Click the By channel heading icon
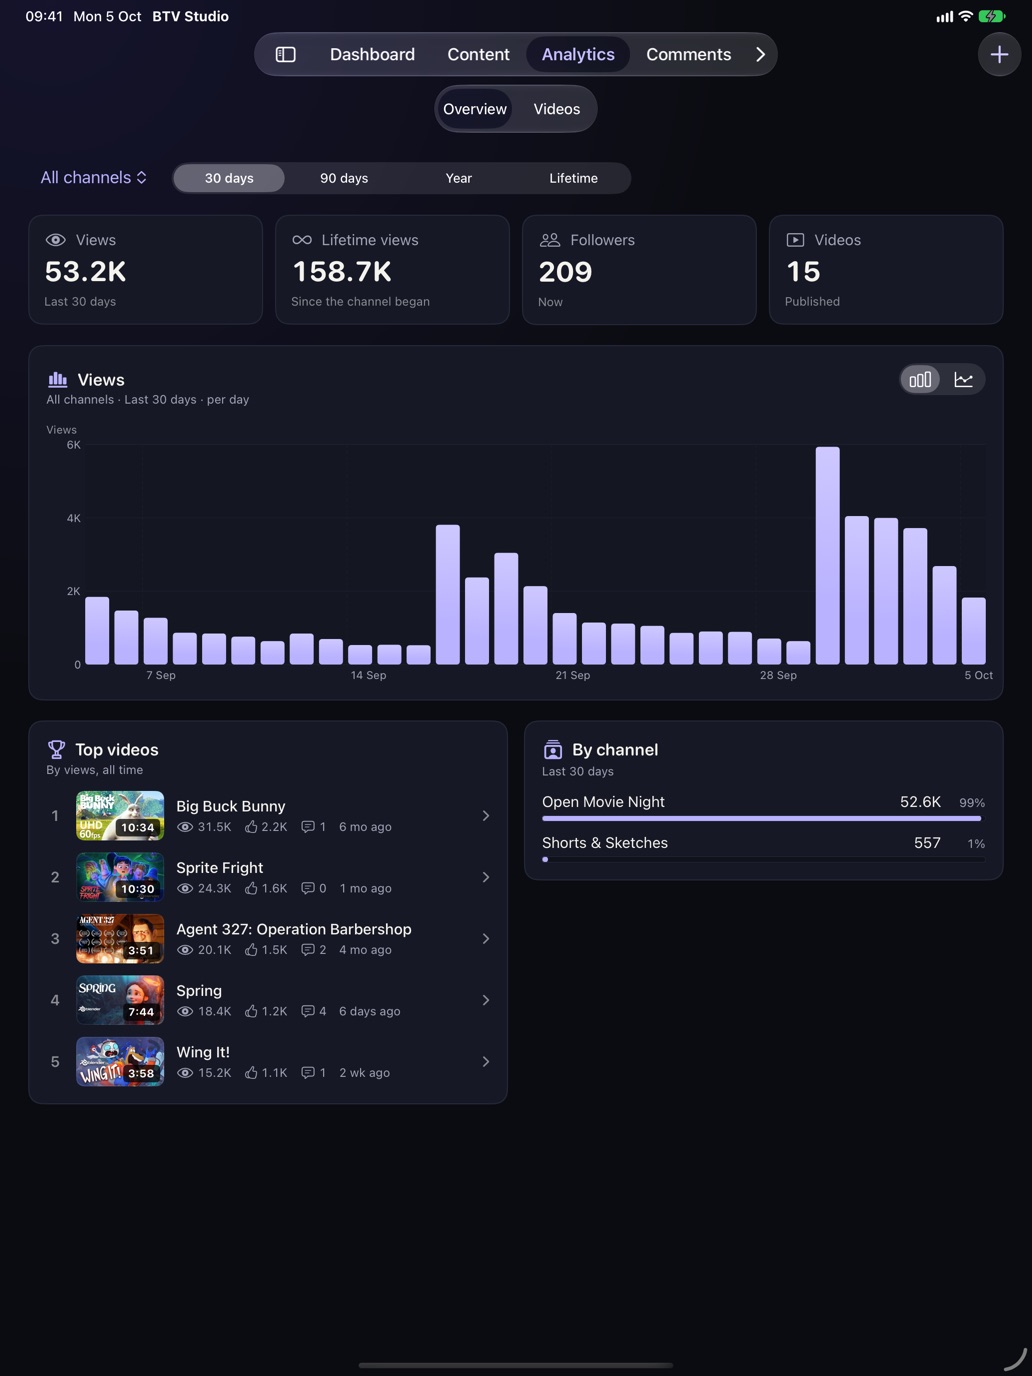This screenshot has height=1376, width=1032. (x=553, y=750)
